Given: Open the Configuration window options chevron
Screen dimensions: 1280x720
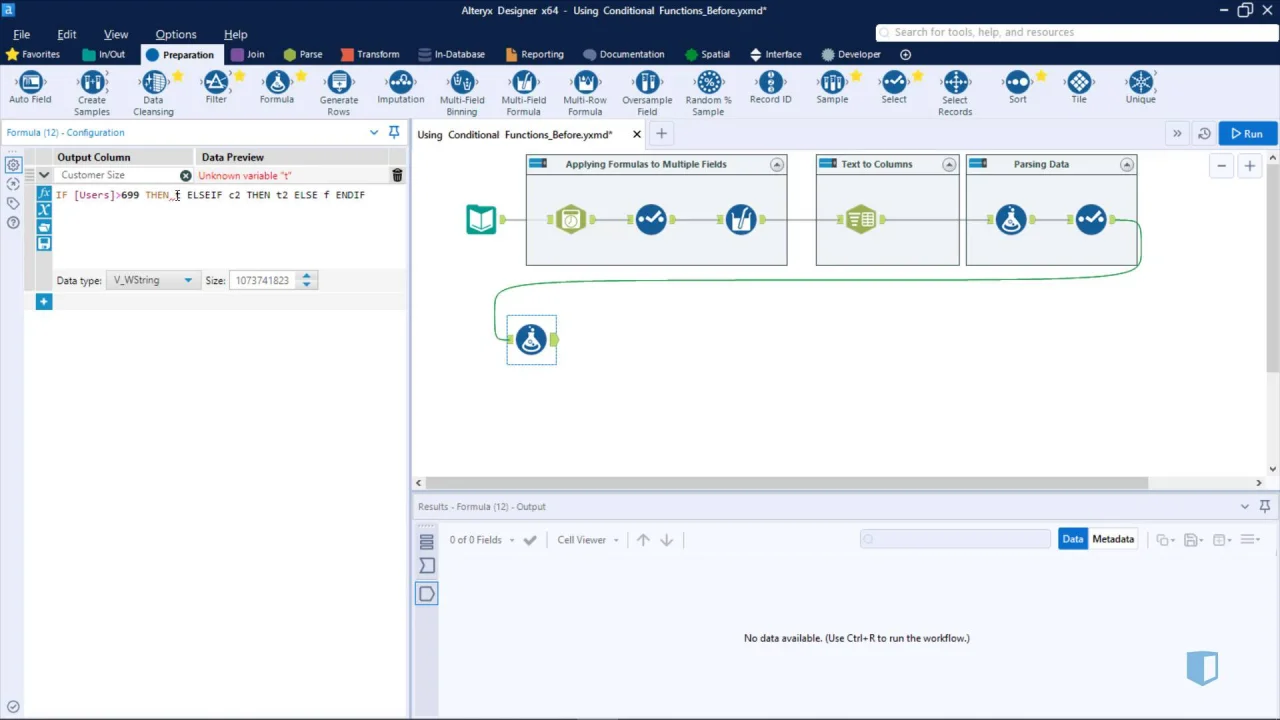Looking at the screenshot, I should pyautogui.click(x=374, y=132).
